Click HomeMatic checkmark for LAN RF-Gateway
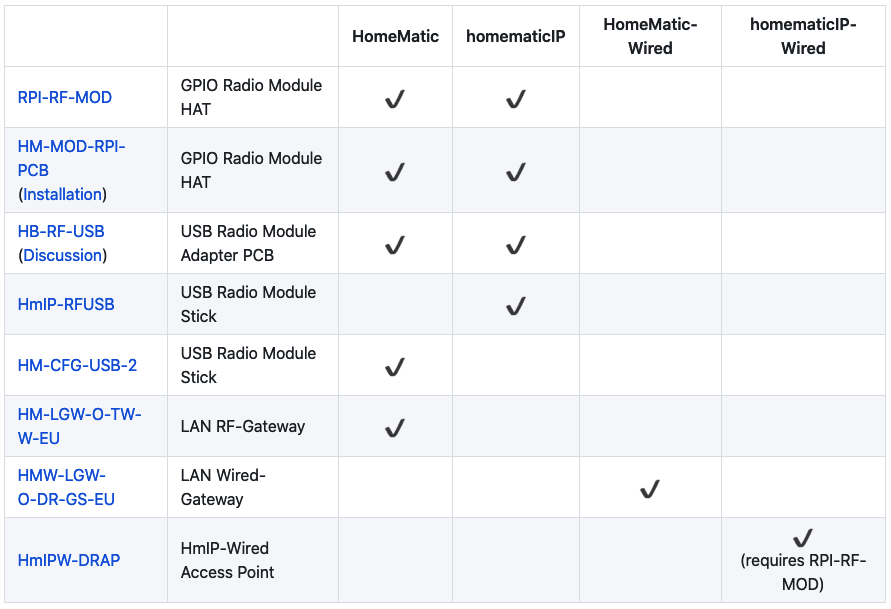Viewport: 891px width, 609px height. (x=395, y=428)
